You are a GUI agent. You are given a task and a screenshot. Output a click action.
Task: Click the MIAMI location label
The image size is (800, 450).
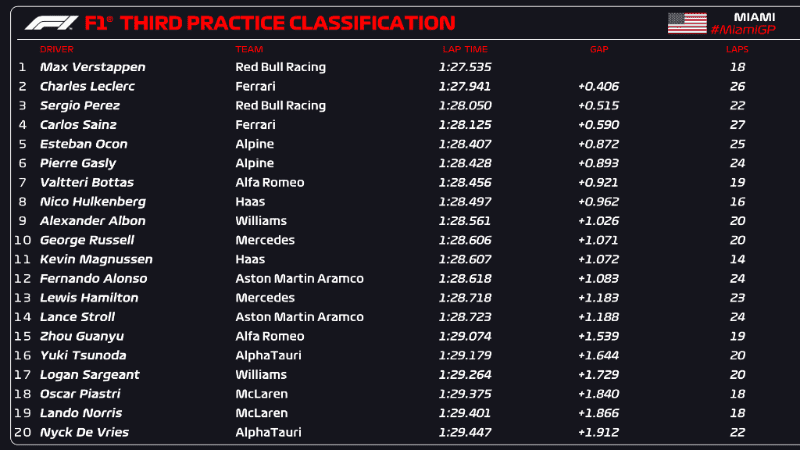(x=754, y=16)
